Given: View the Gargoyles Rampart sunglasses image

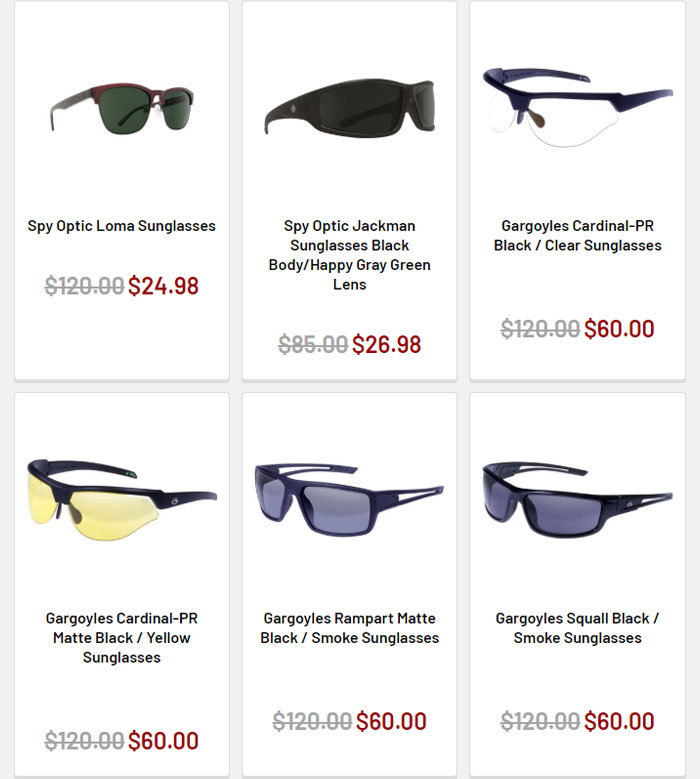Looking at the screenshot, I should point(349,500).
